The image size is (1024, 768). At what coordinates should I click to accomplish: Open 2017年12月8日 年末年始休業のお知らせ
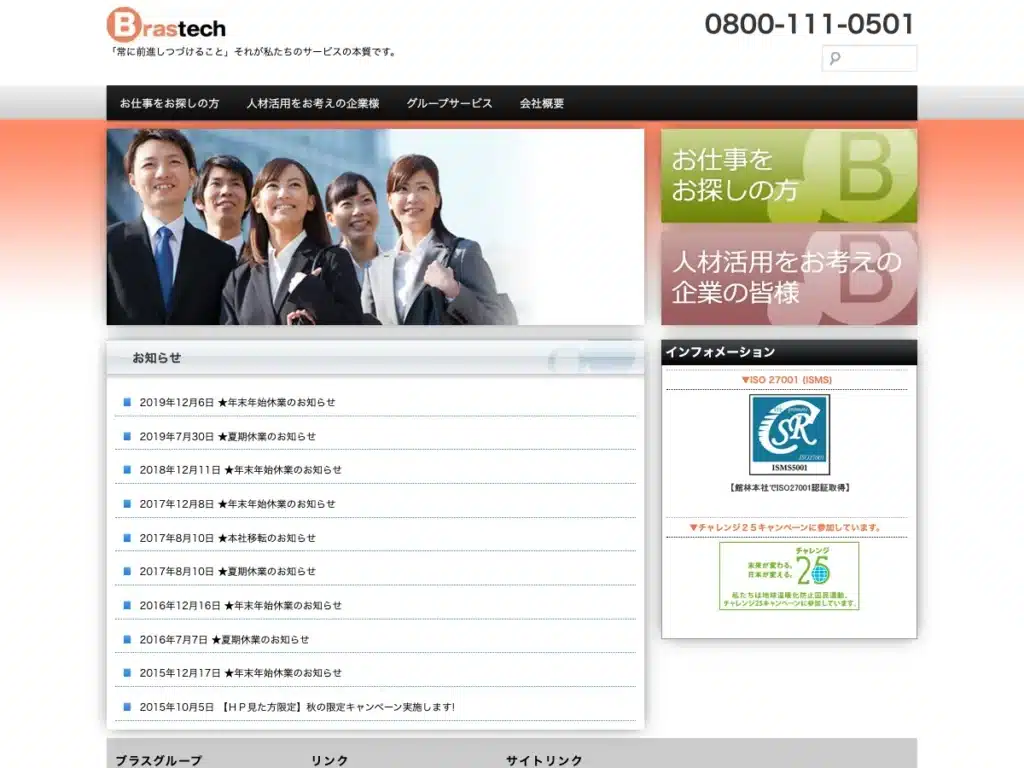click(237, 504)
